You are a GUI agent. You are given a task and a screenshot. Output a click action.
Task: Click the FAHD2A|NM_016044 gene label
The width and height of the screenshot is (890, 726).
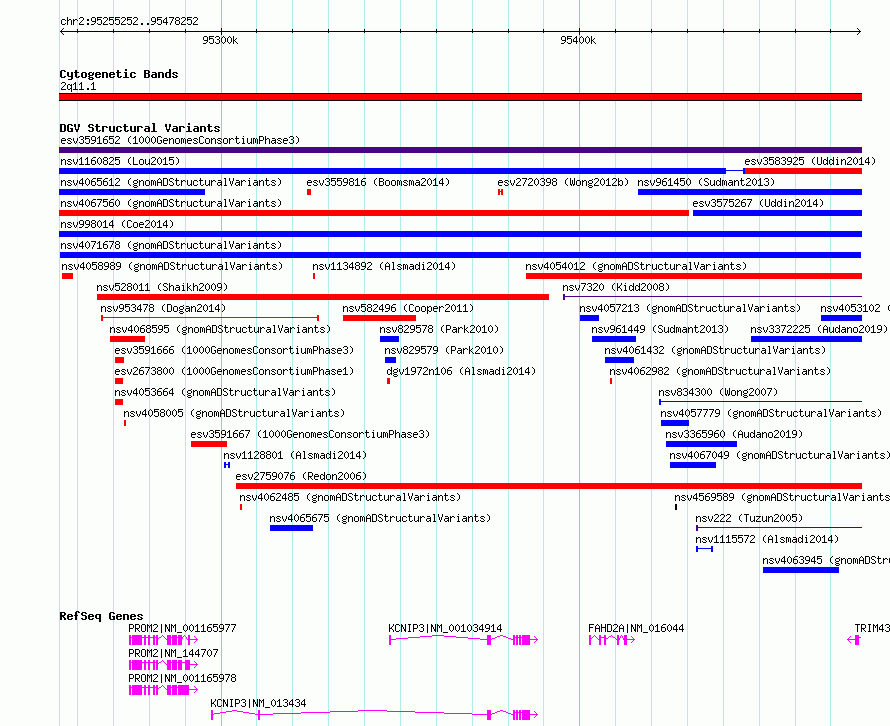pyautogui.click(x=636, y=628)
